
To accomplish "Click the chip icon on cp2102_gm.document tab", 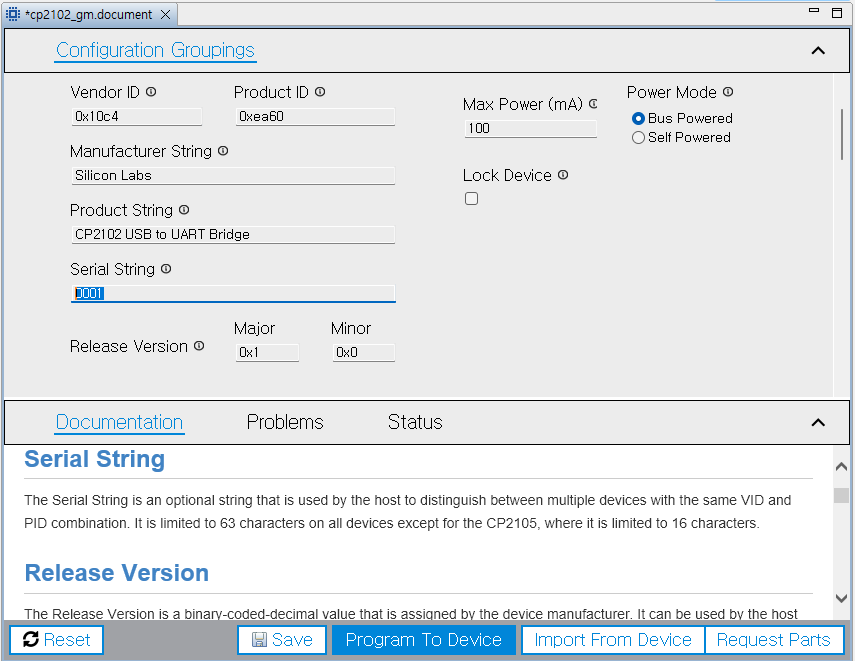I will pos(13,14).
